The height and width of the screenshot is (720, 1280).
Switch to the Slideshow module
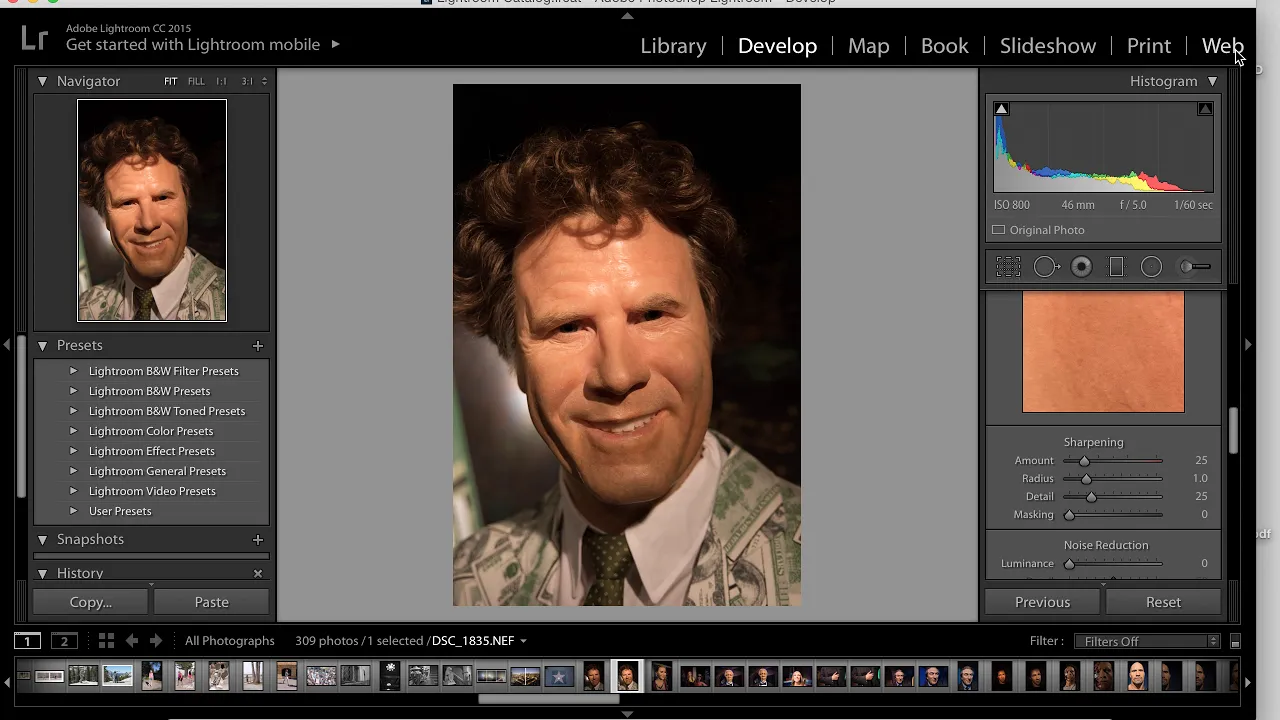pyautogui.click(x=1048, y=46)
